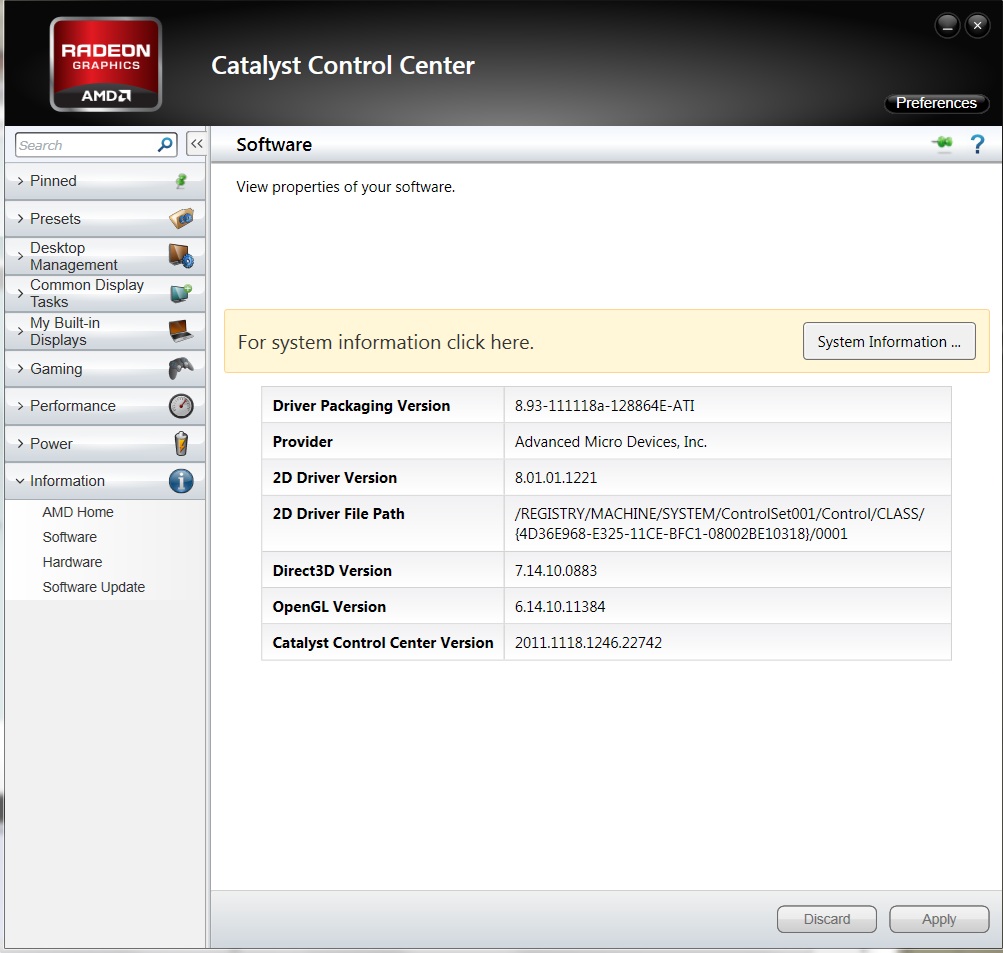Click the Software page heading
Screen dimensions: 1003x953
click(x=274, y=145)
